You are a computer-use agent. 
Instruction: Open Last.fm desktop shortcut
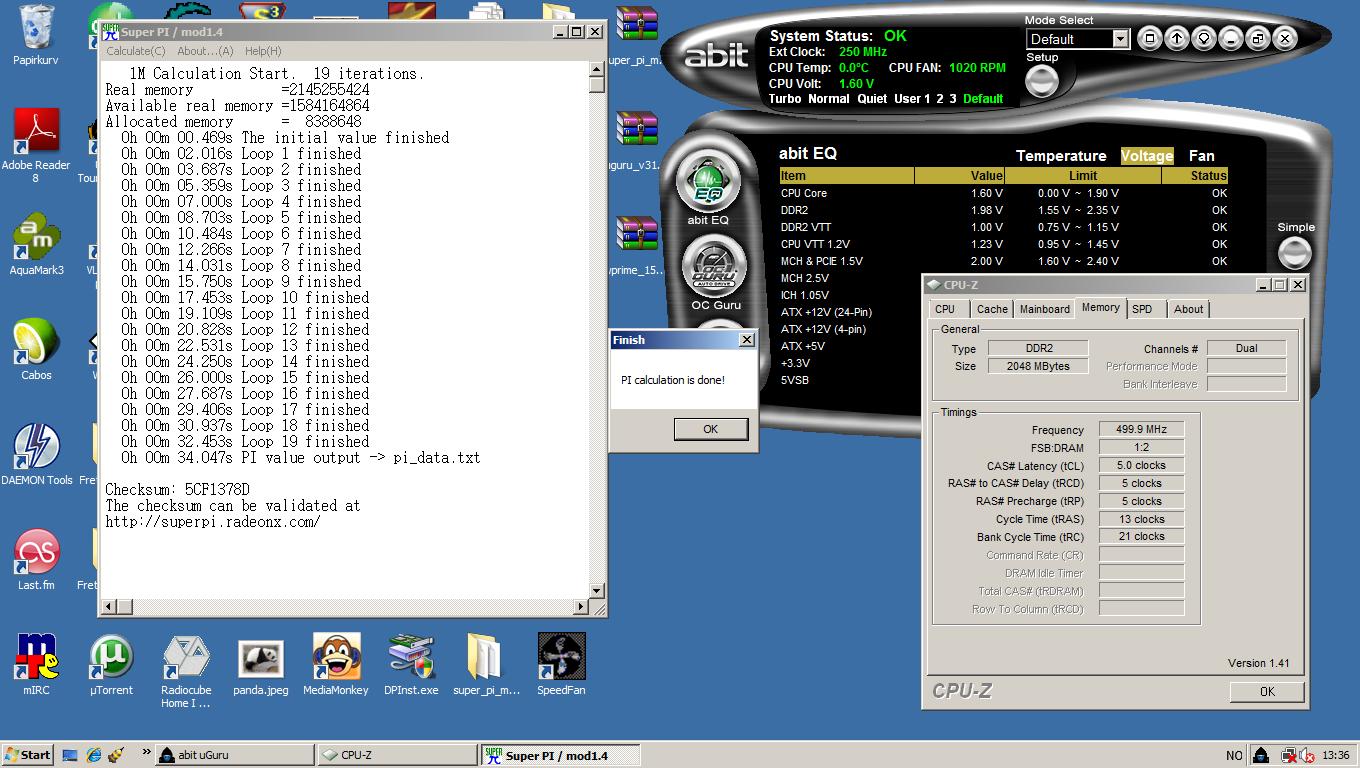(36, 560)
